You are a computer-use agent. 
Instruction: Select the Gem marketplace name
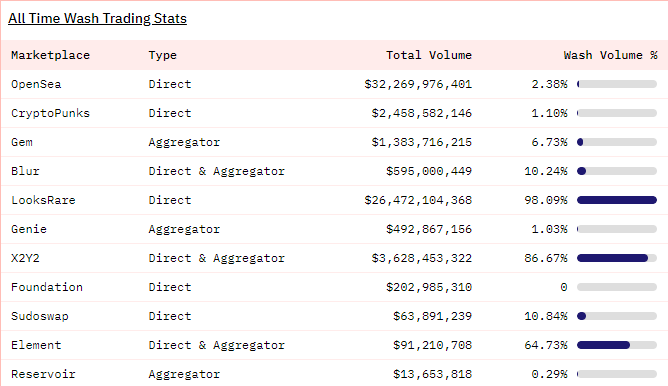click(x=22, y=142)
